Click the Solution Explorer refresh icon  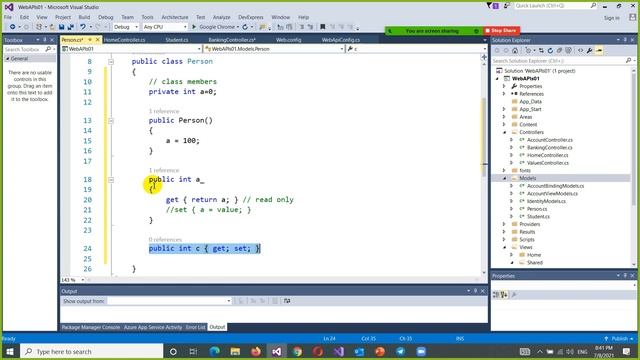point(550,51)
